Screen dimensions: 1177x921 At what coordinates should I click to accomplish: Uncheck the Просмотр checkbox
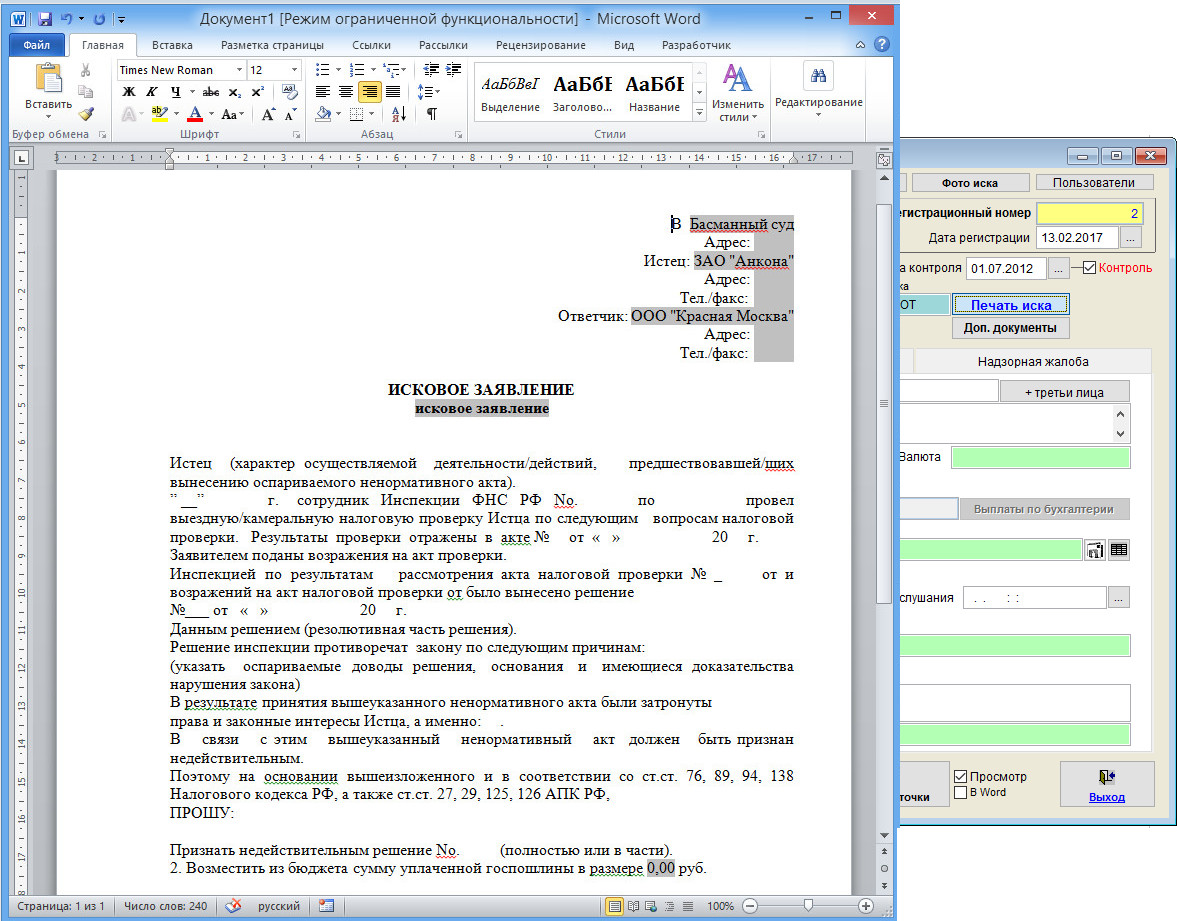point(960,776)
